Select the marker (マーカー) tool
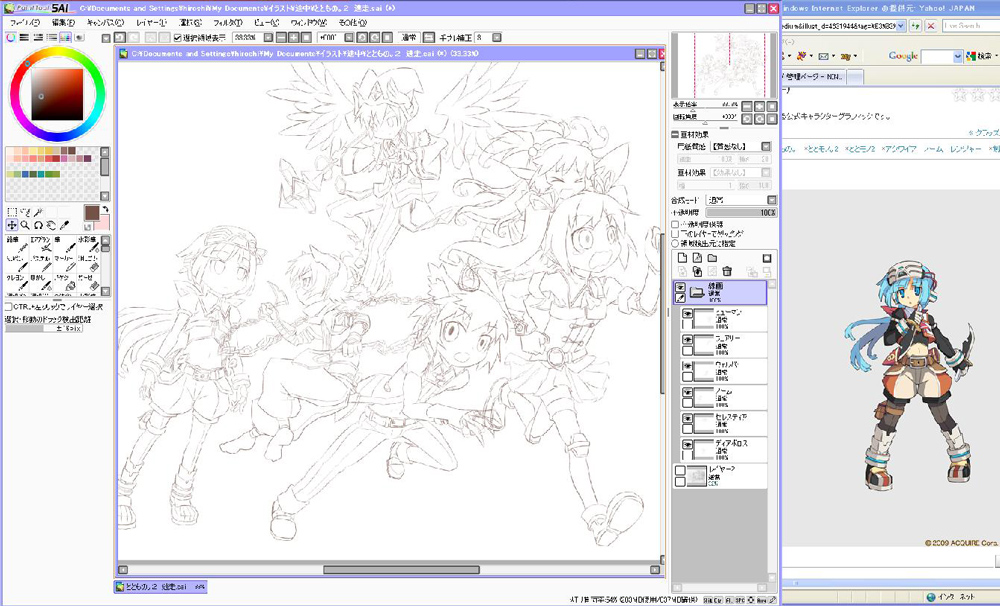 point(64,263)
